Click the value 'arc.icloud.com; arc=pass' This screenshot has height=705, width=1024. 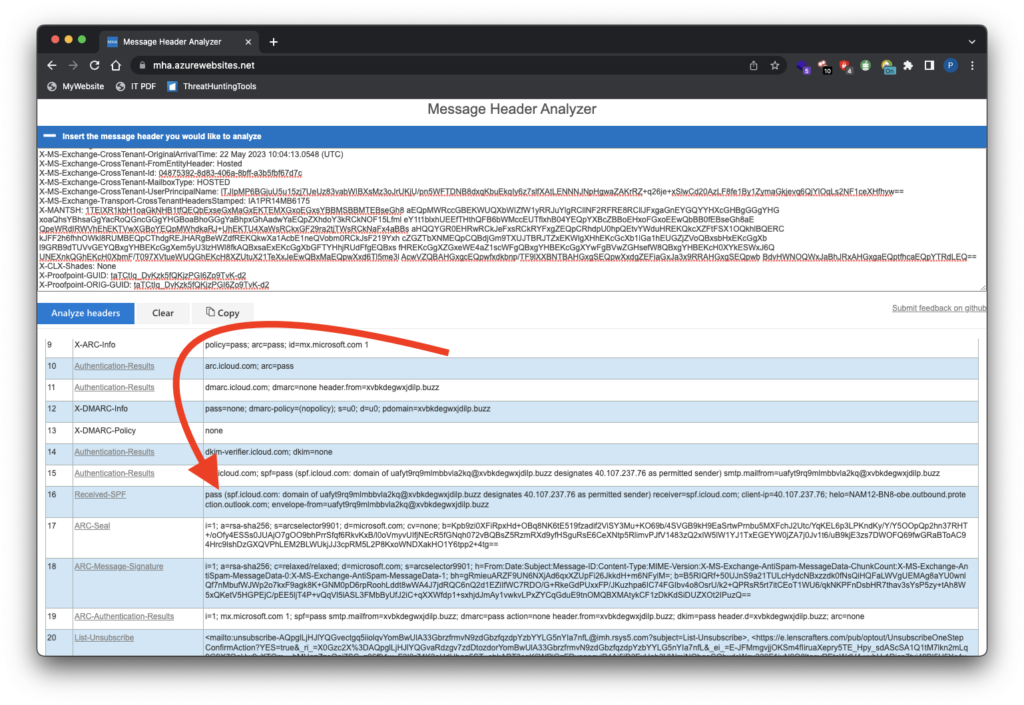pyautogui.click(x=249, y=366)
